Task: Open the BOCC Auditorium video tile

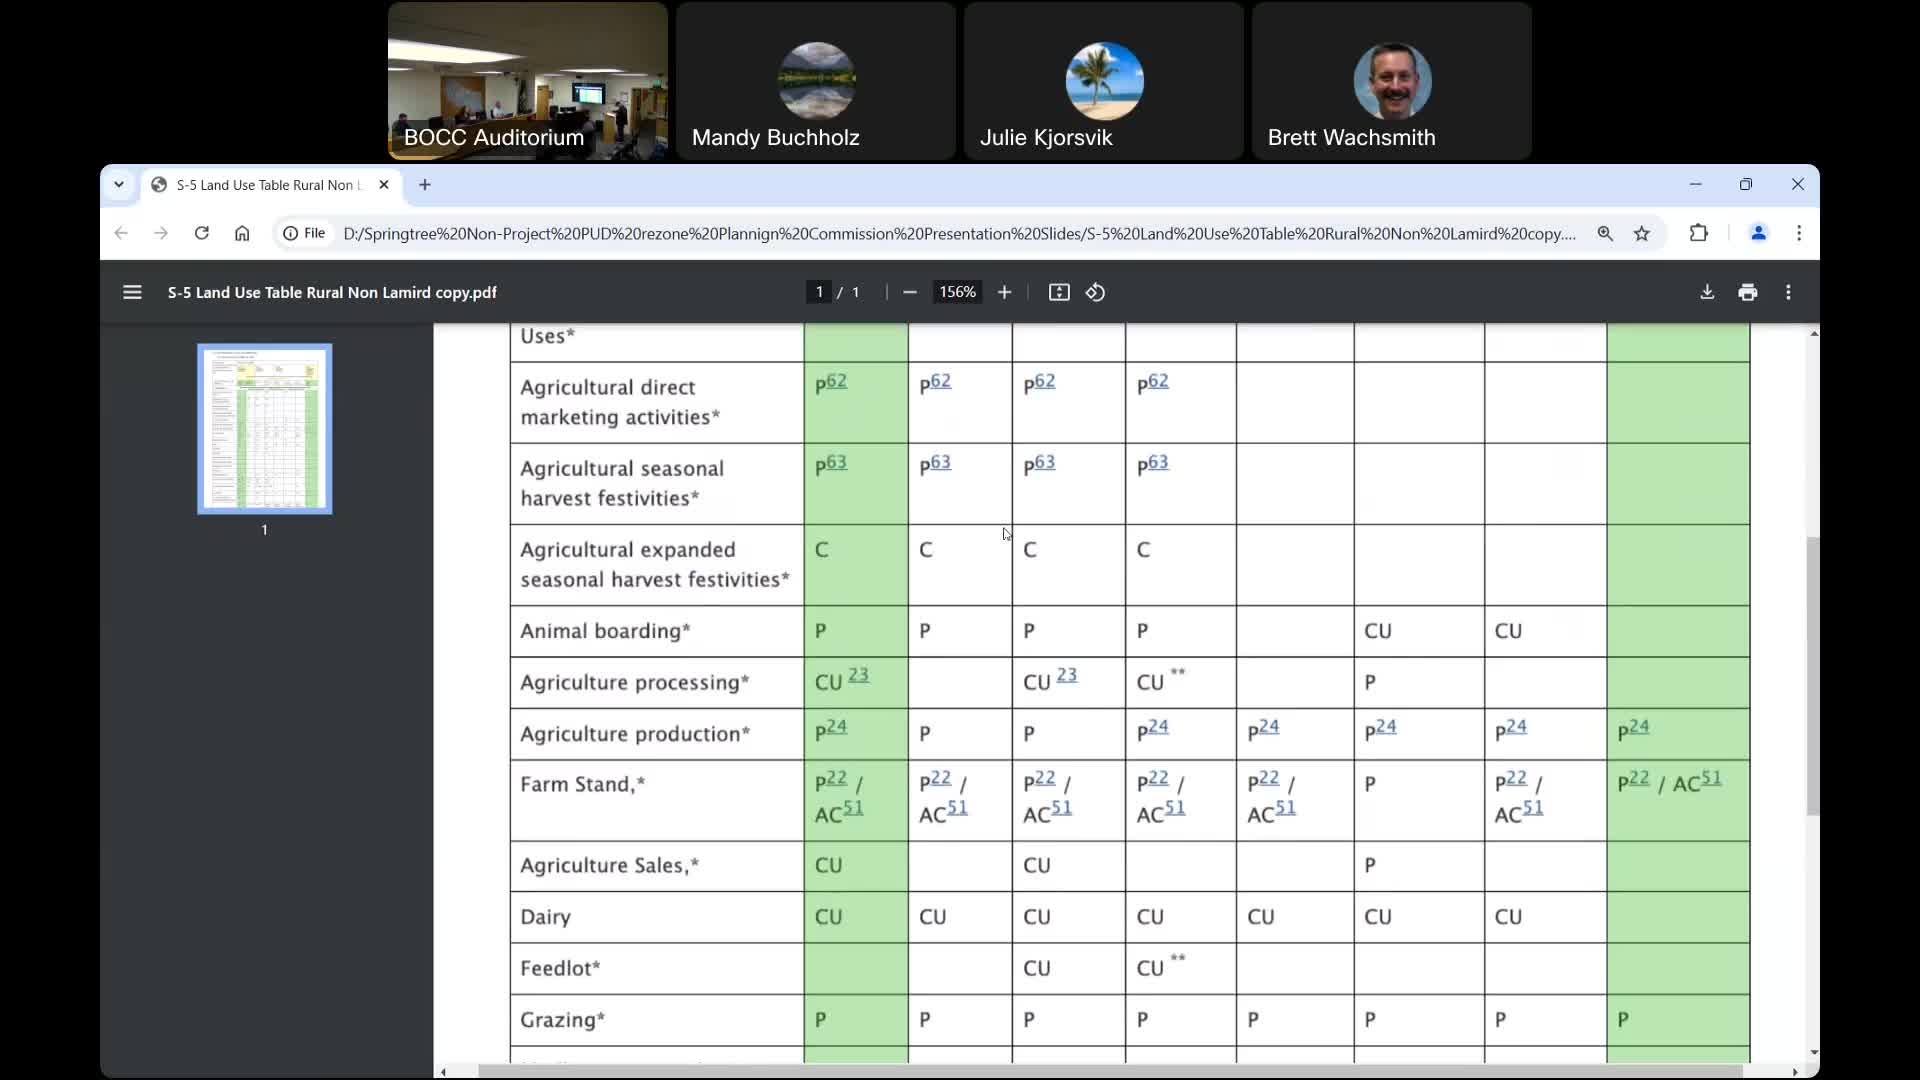Action: pos(528,80)
